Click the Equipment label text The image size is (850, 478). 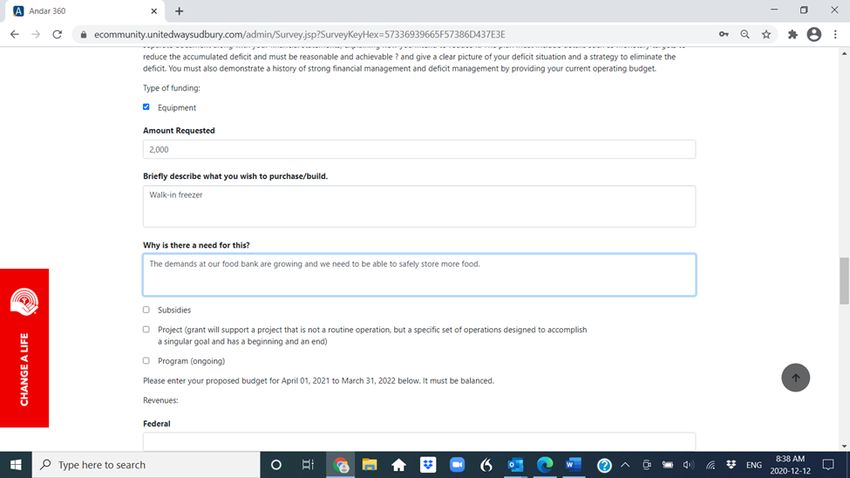(x=177, y=107)
